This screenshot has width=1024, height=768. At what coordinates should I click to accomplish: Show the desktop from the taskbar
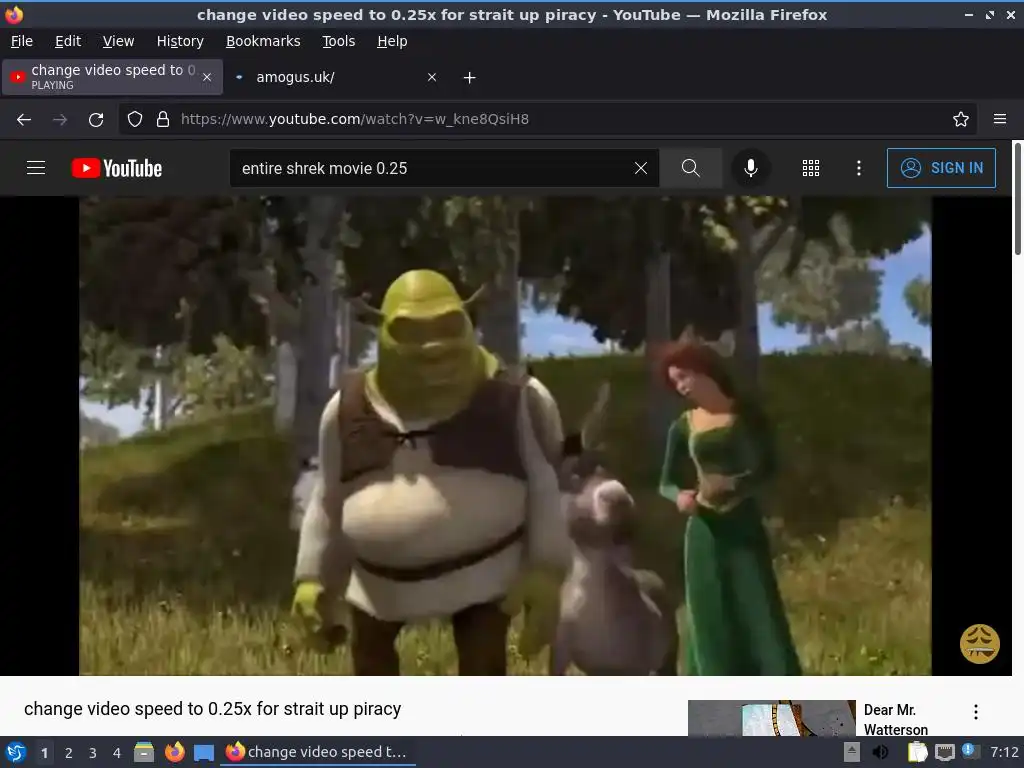coord(204,752)
